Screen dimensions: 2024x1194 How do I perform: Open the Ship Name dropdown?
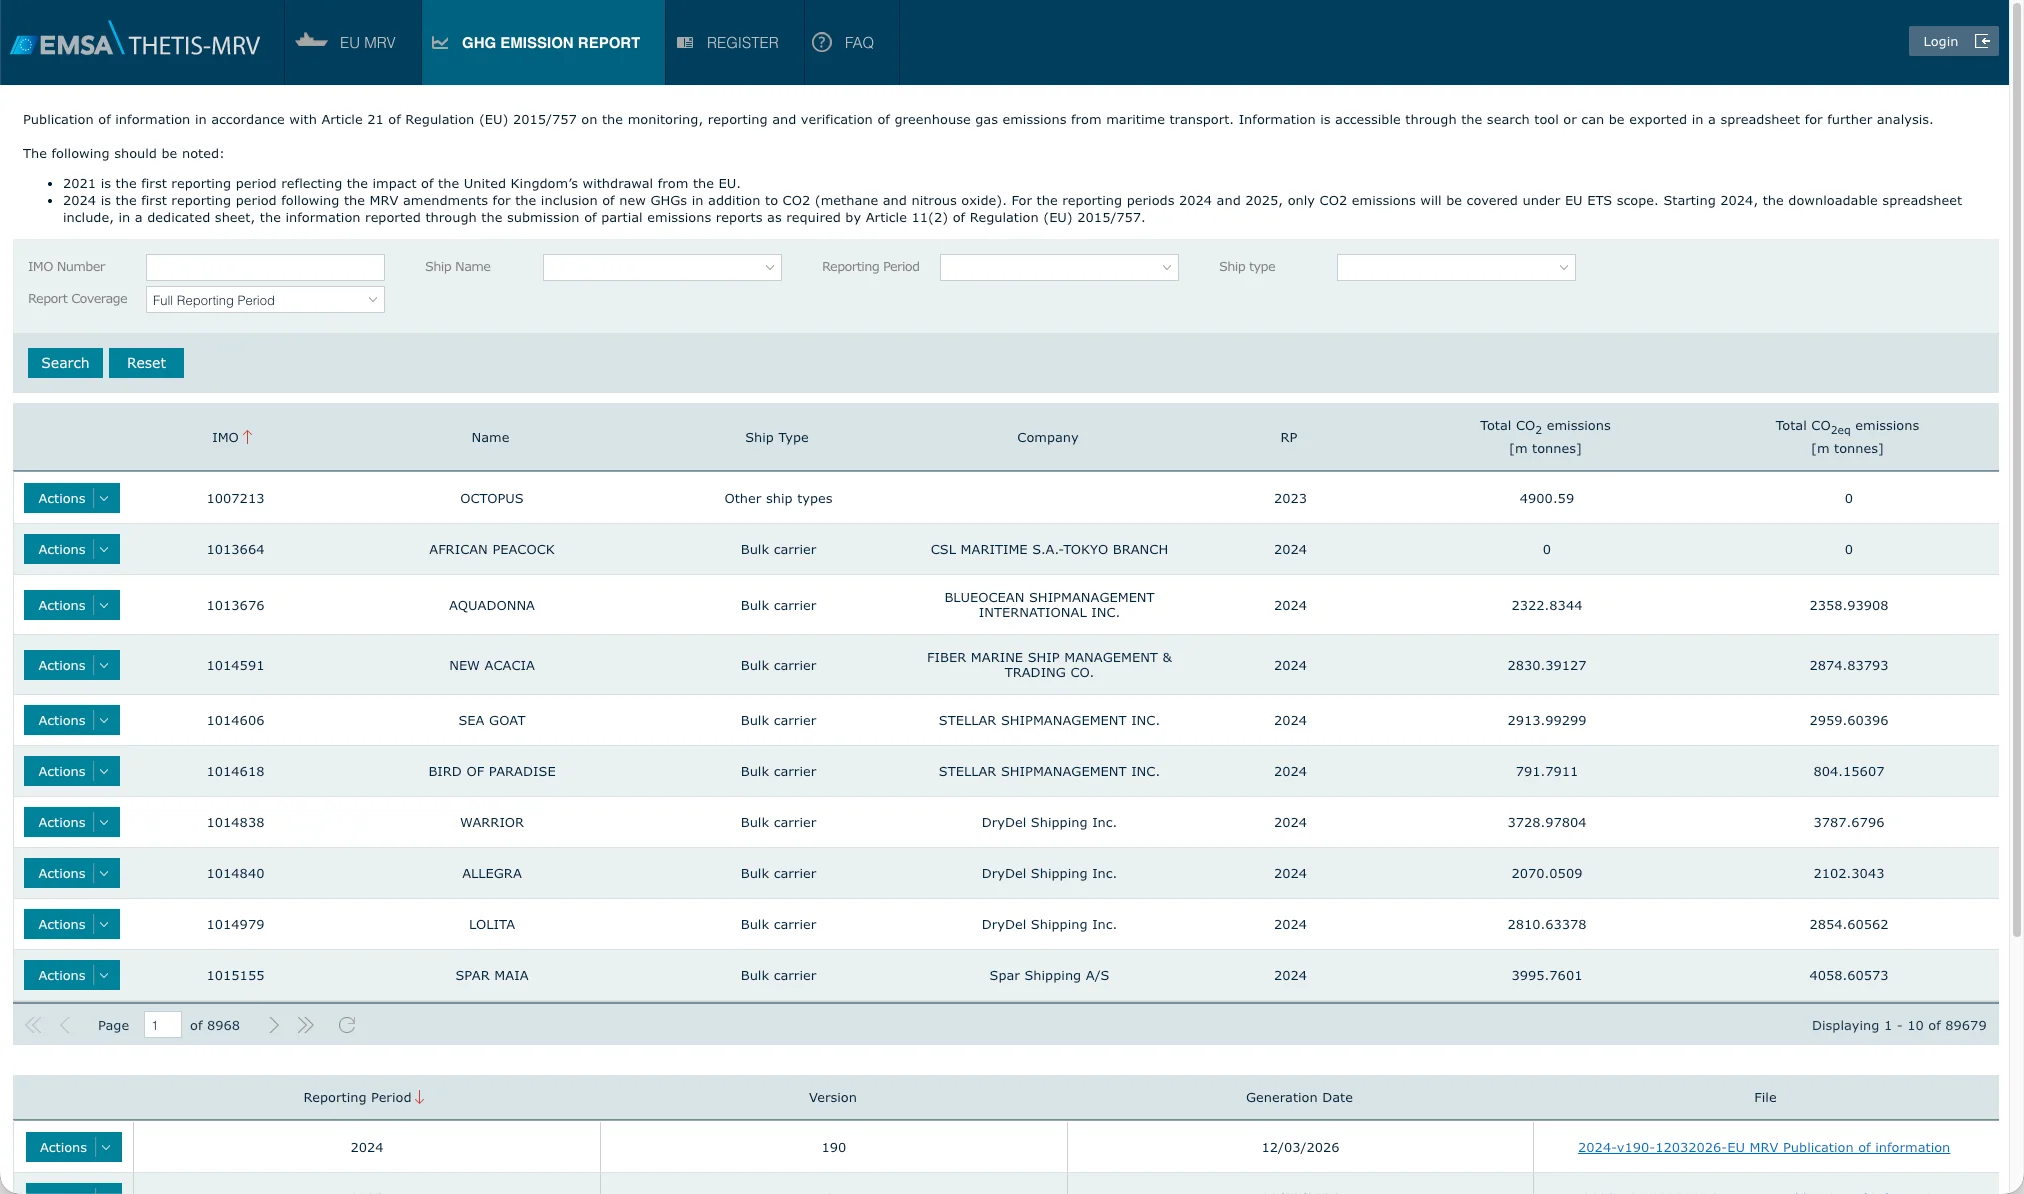point(769,267)
